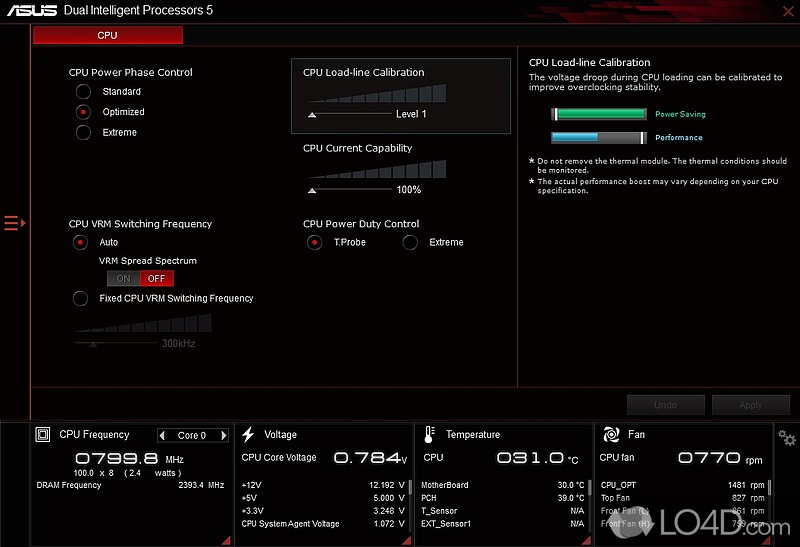Adjust the CPU Load-line Calibration slider handle

312,115
